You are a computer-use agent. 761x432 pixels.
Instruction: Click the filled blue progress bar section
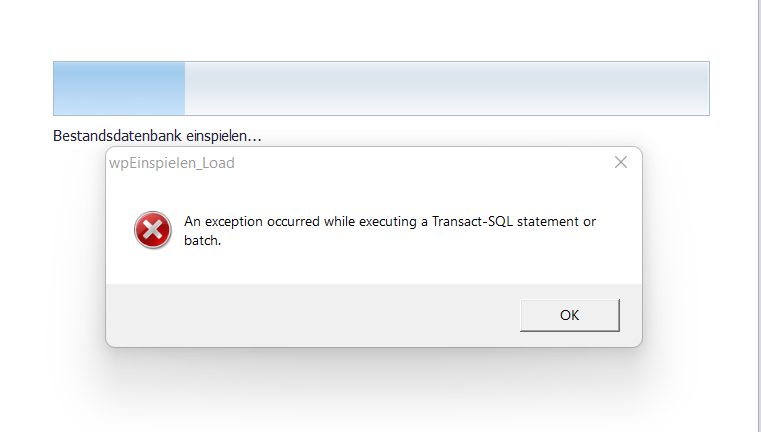pos(119,88)
